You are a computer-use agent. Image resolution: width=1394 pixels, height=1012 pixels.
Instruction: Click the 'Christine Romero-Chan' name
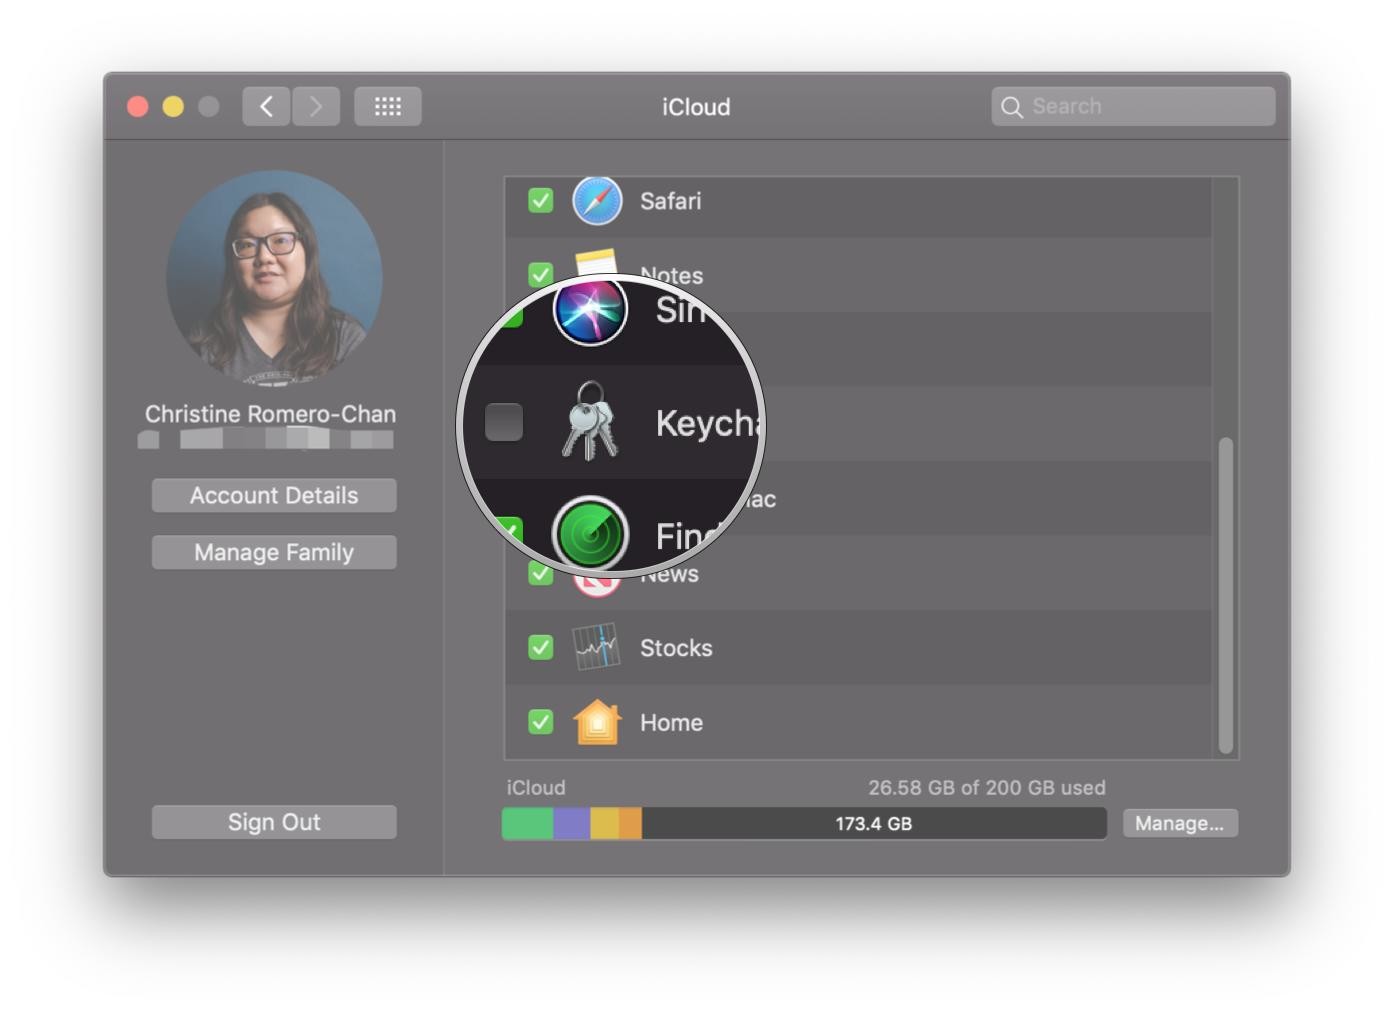tap(270, 414)
